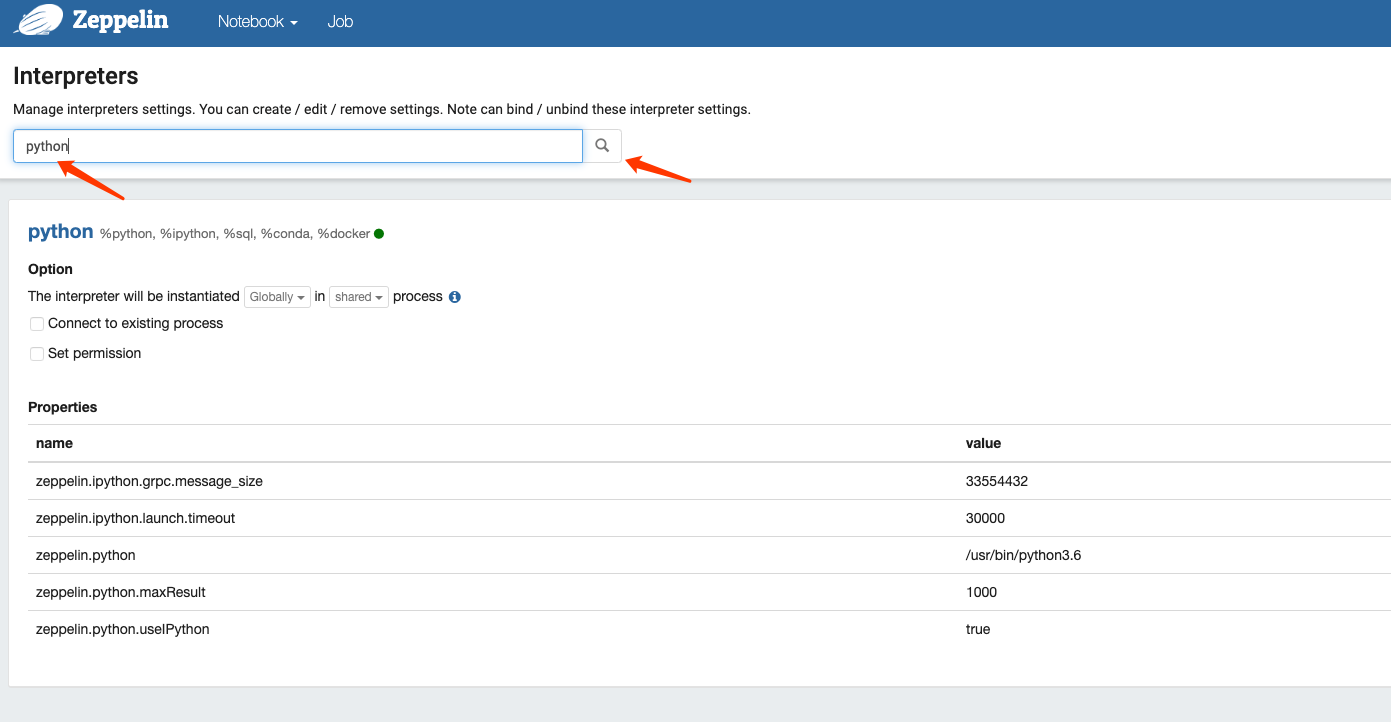Select zeppelin.python.maxResult property name
Image resolution: width=1391 pixels, height=722 pixels.
coord(120,592)
